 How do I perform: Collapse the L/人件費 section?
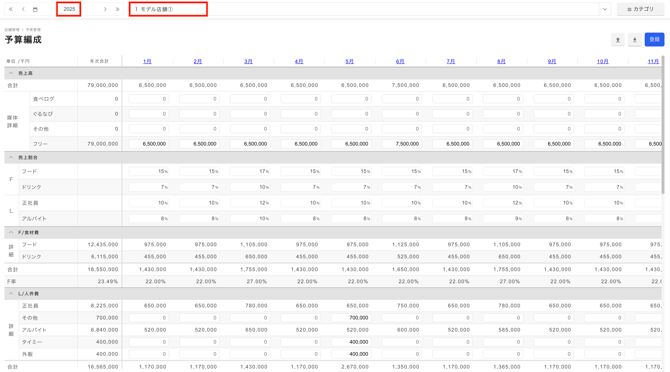point(11,294)
